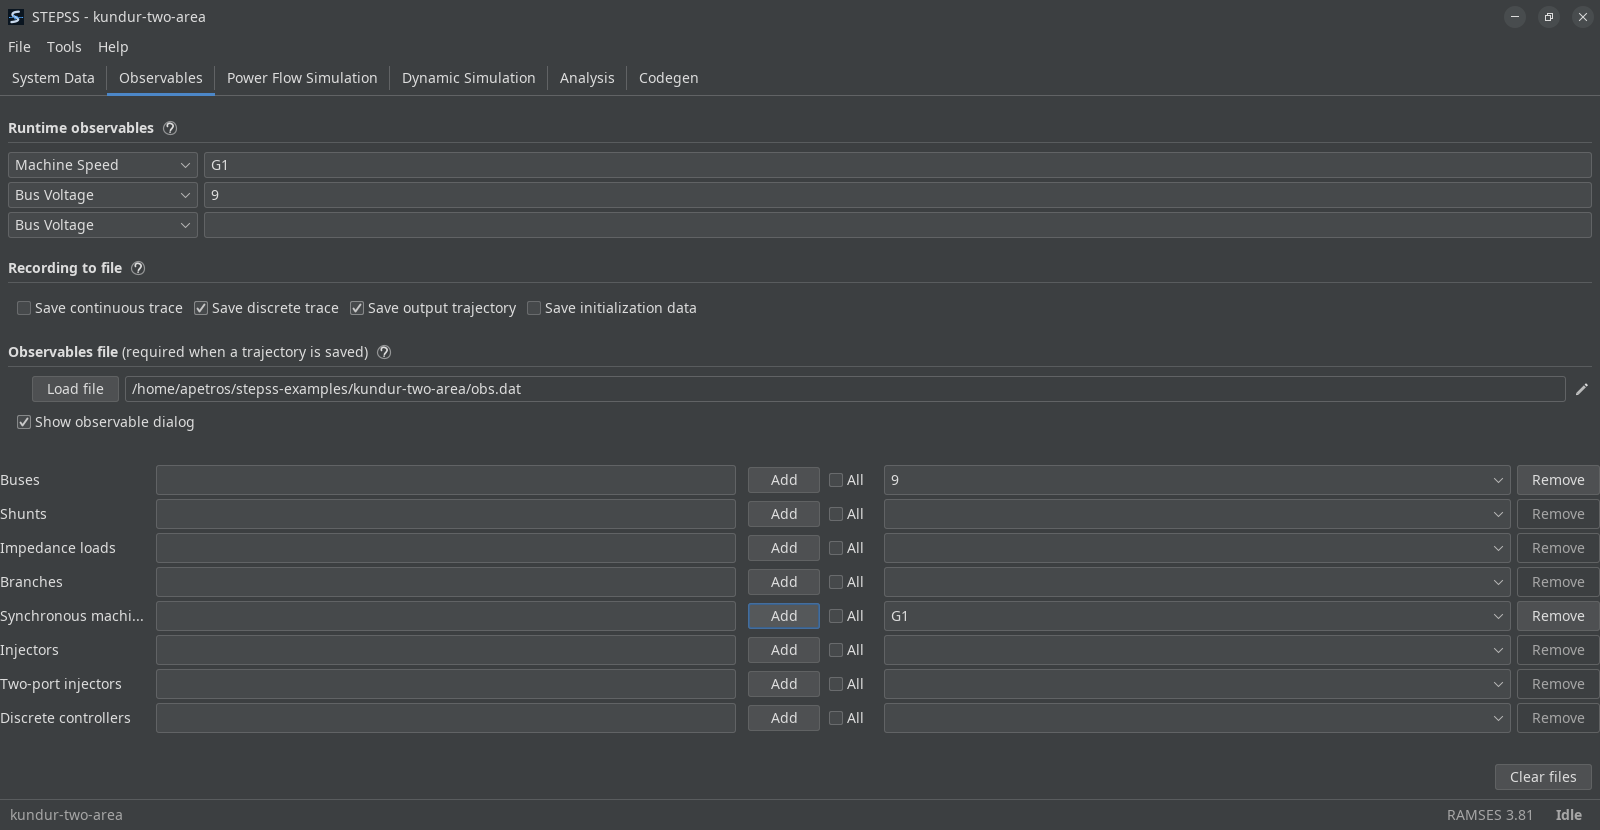Click Add for Buses
The height and width of the screenshot is (830, 1600).
[784, 480]
